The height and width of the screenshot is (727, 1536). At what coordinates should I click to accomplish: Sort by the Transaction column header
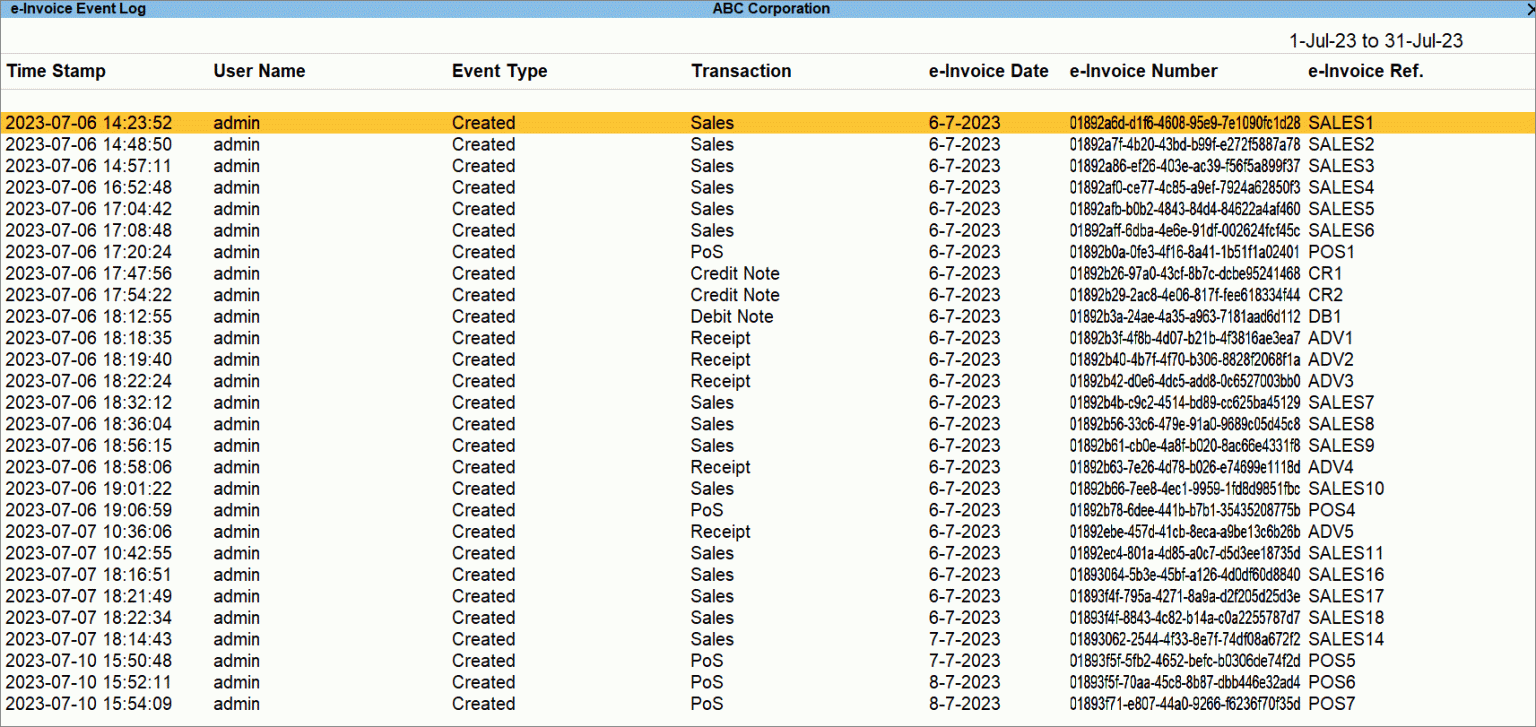tap(741, 71)
